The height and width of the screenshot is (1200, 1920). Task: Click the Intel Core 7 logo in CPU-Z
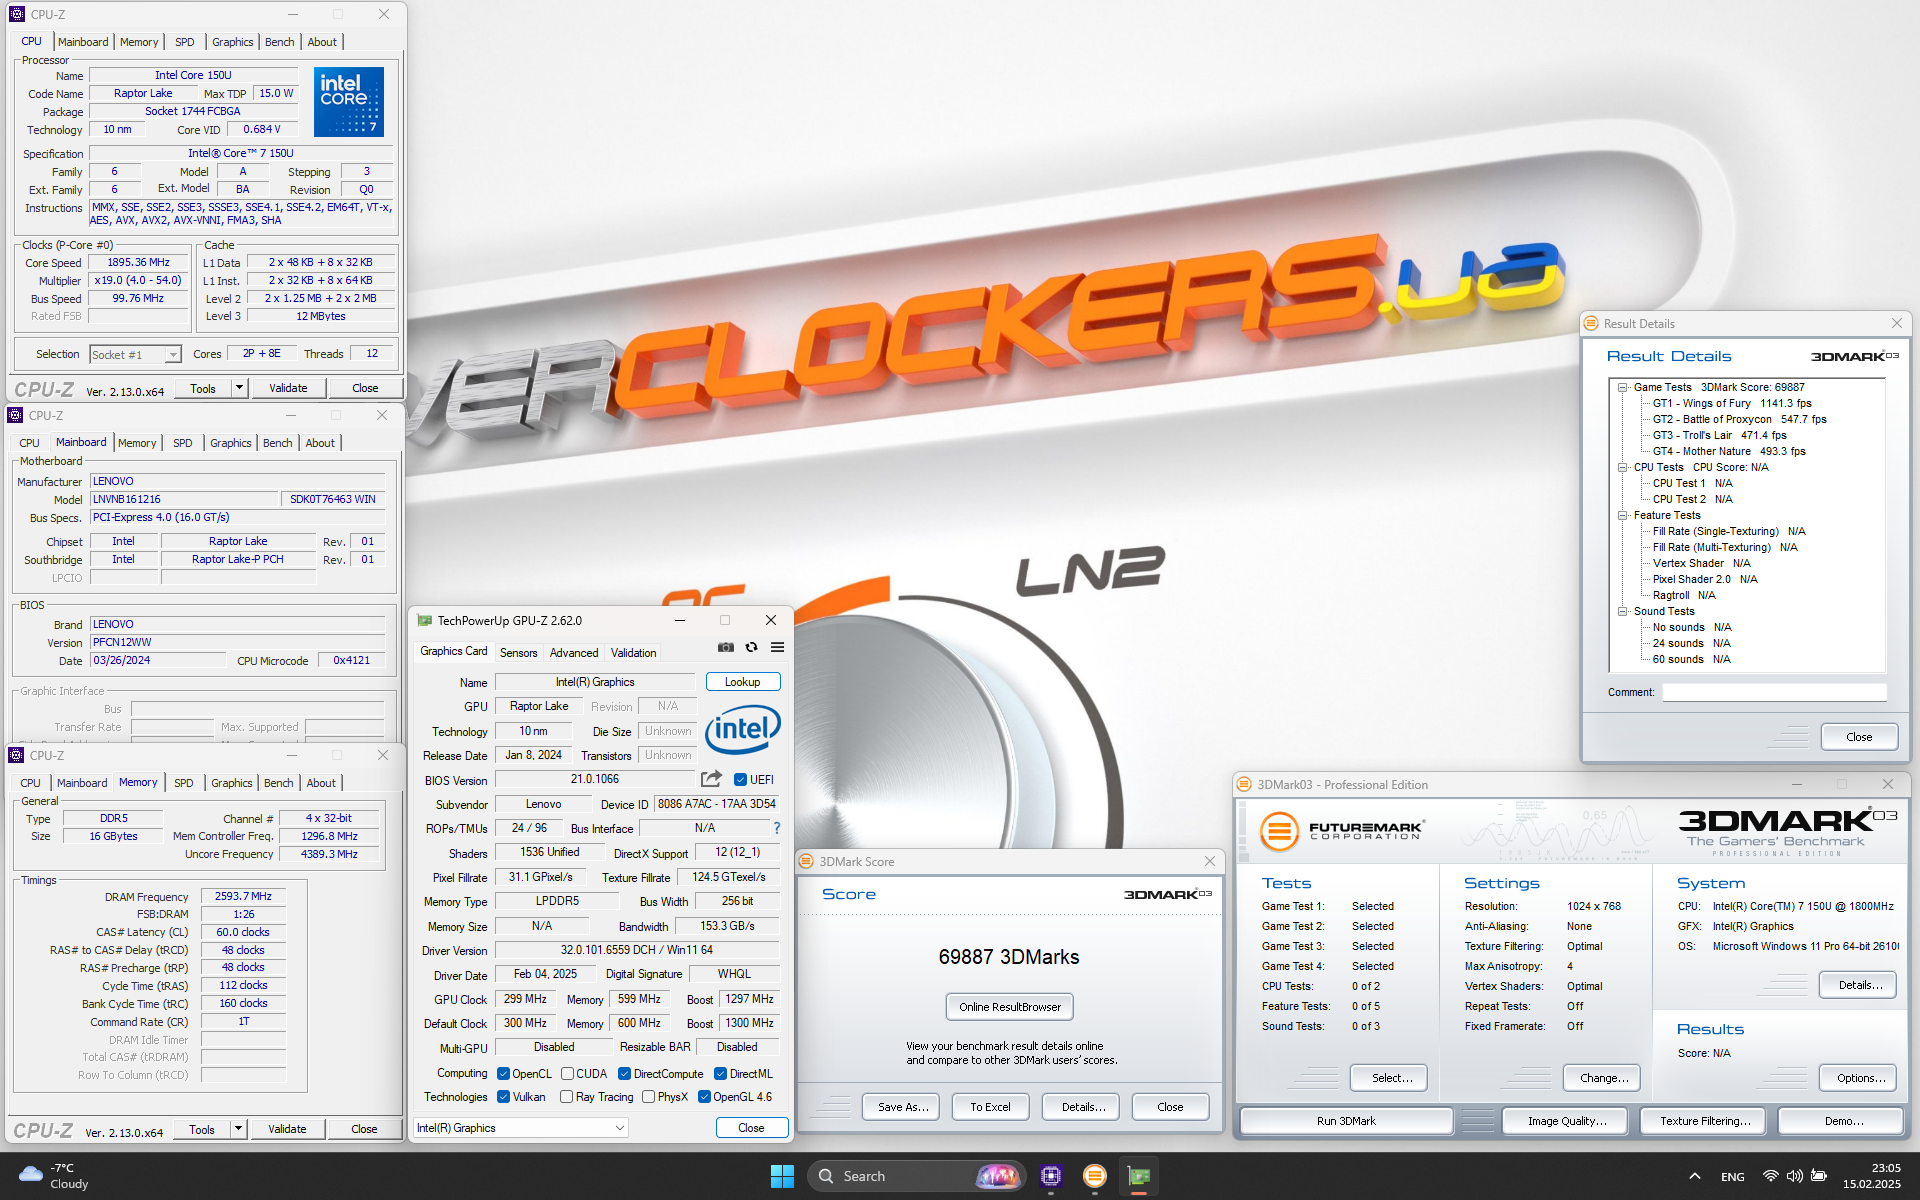349,102
